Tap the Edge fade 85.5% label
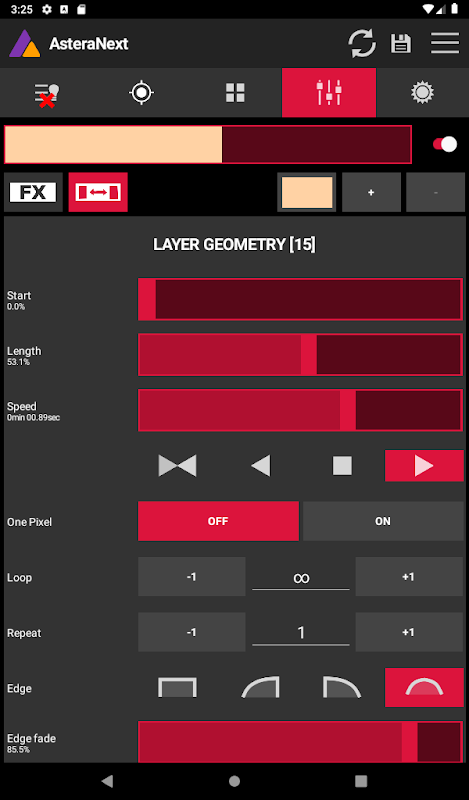 (31, 743)
